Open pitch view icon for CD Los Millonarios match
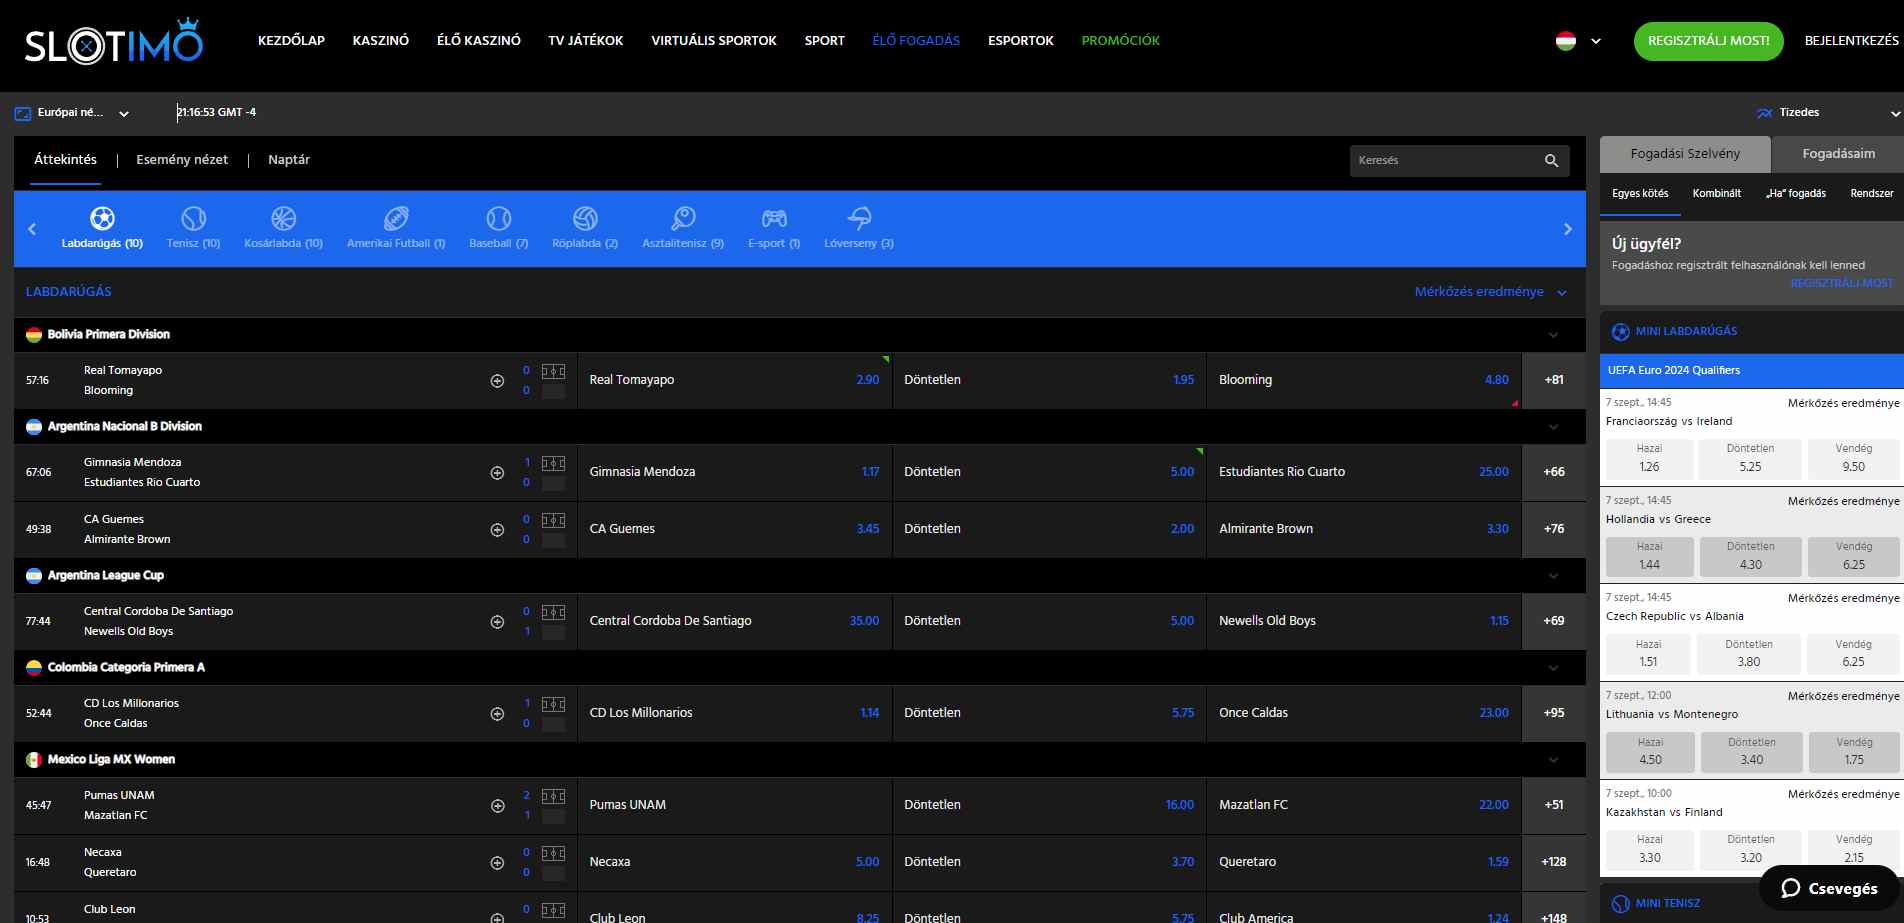The image size is (1904, 923). pos(553,704)
